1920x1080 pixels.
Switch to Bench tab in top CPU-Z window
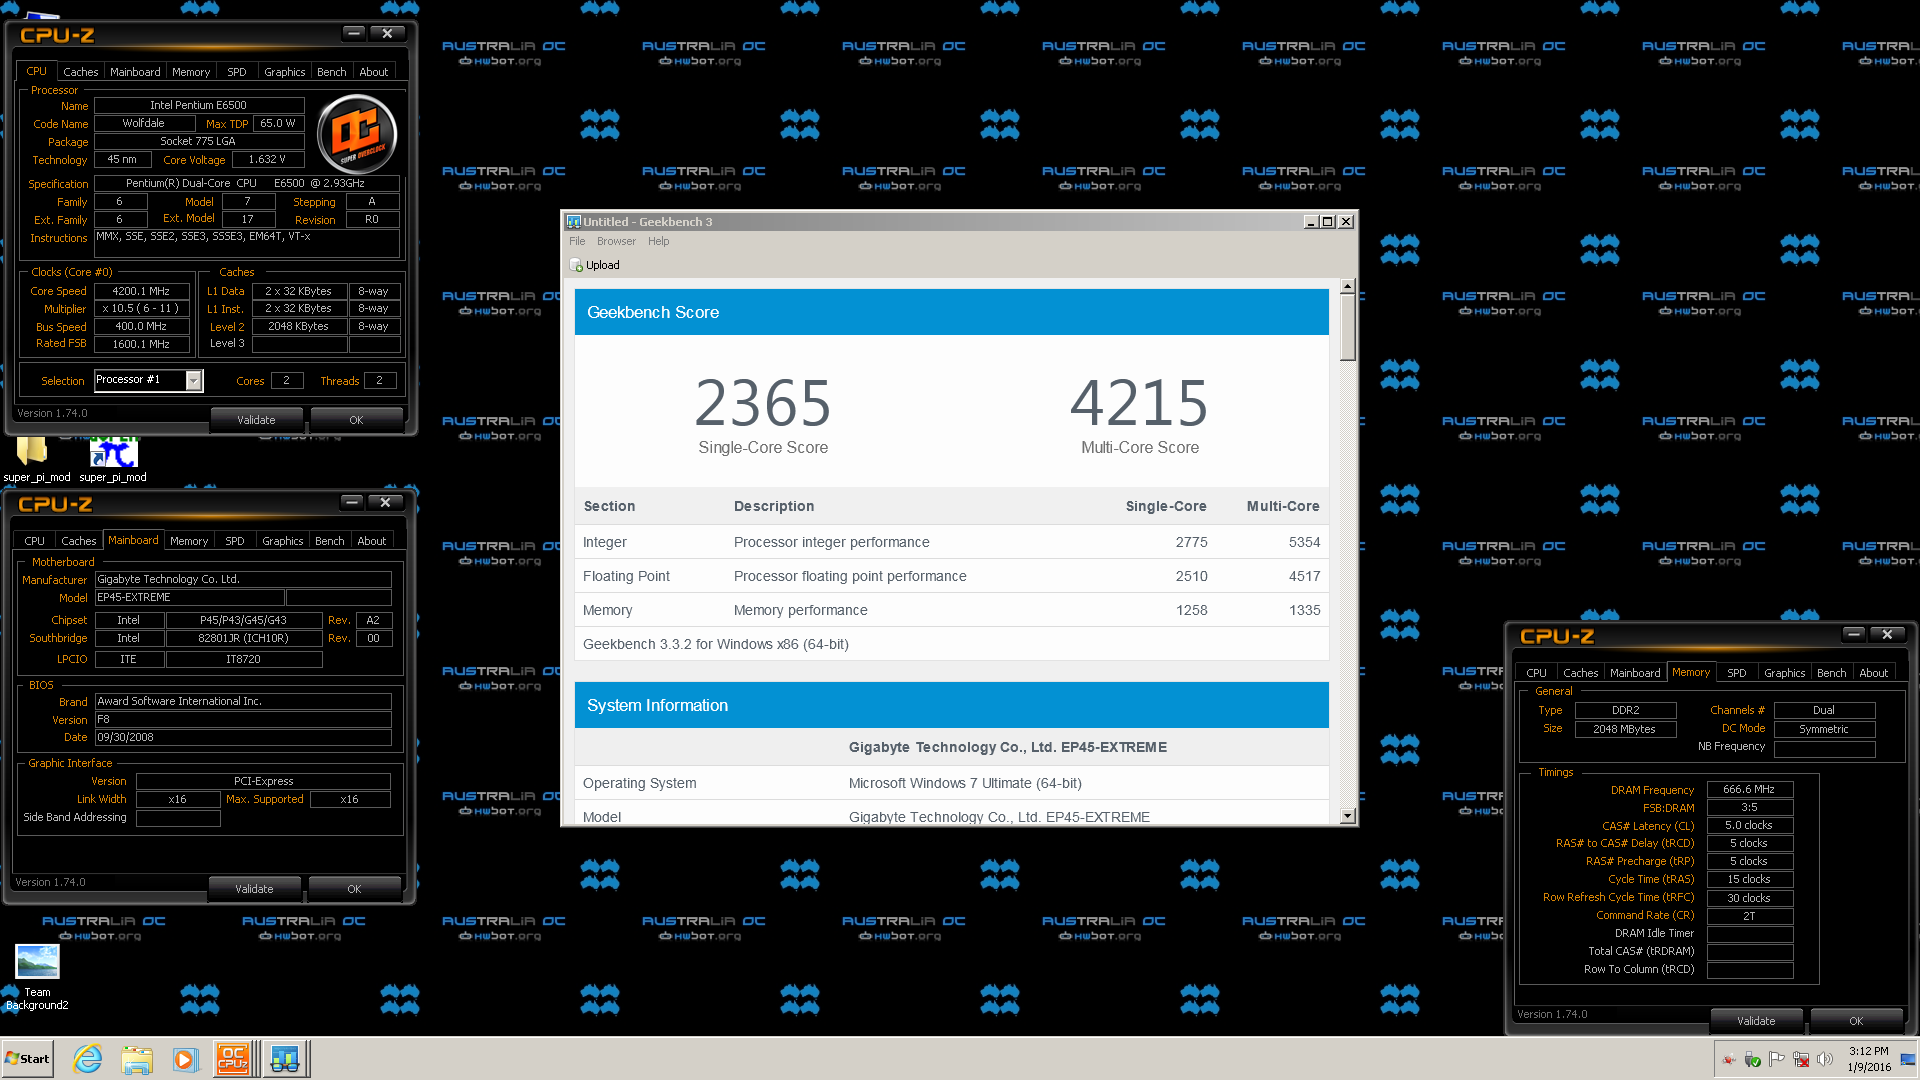pyautogui.click(x=331, y=72)
